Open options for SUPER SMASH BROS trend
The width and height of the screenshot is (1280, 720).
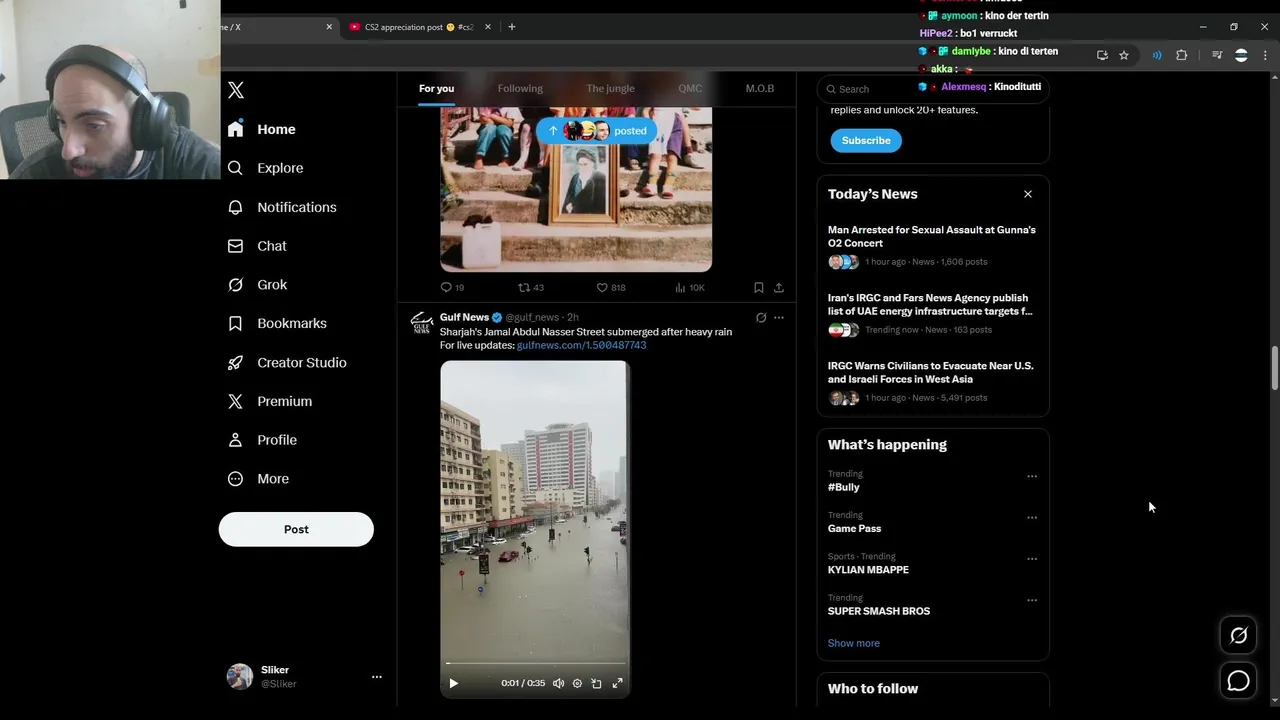pyautogui.click(x=1032, y=601)
